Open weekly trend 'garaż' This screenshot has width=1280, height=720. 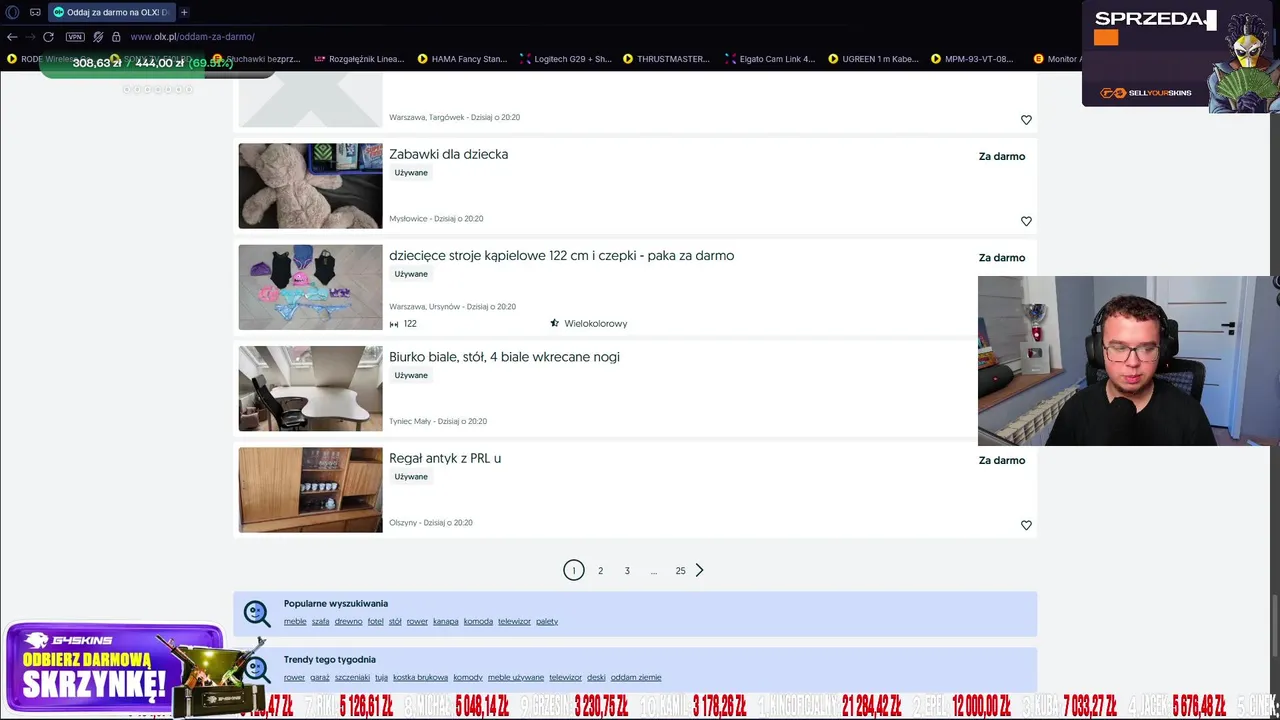pos(320,677)
